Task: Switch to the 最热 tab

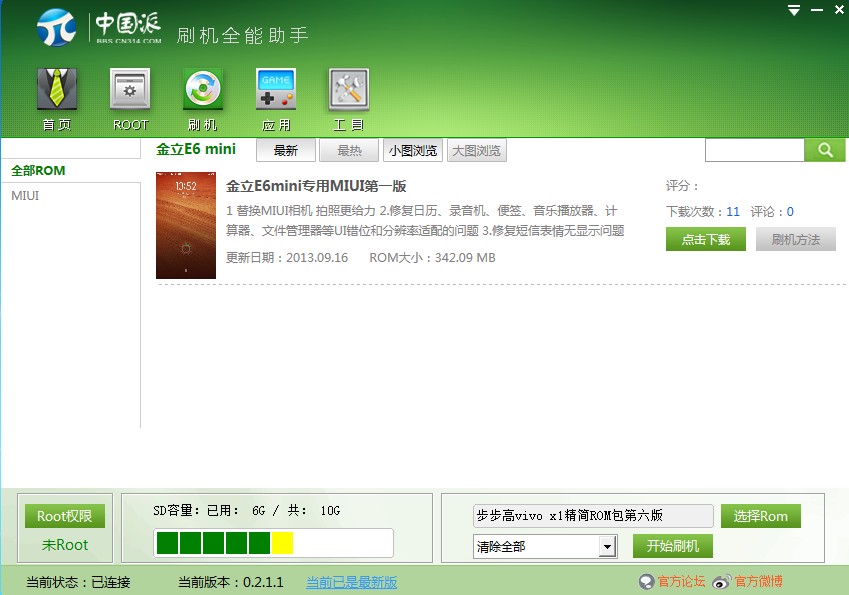Action: click(349, 151)
